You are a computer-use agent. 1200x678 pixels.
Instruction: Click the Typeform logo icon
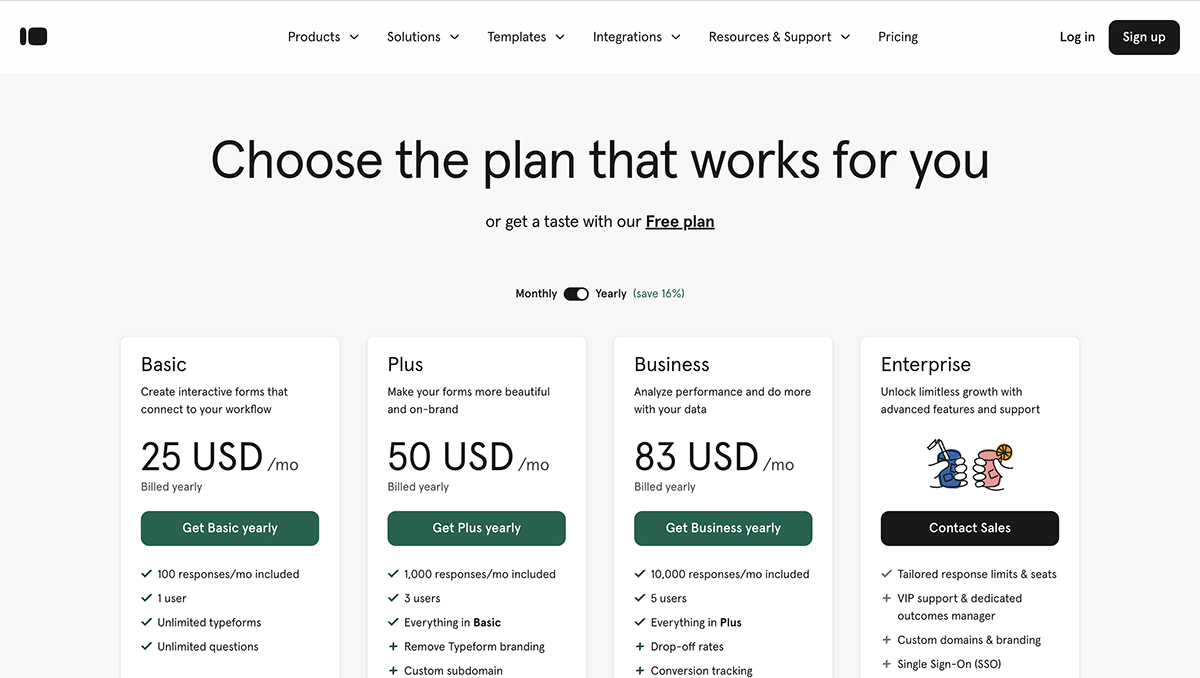[33, 37]
